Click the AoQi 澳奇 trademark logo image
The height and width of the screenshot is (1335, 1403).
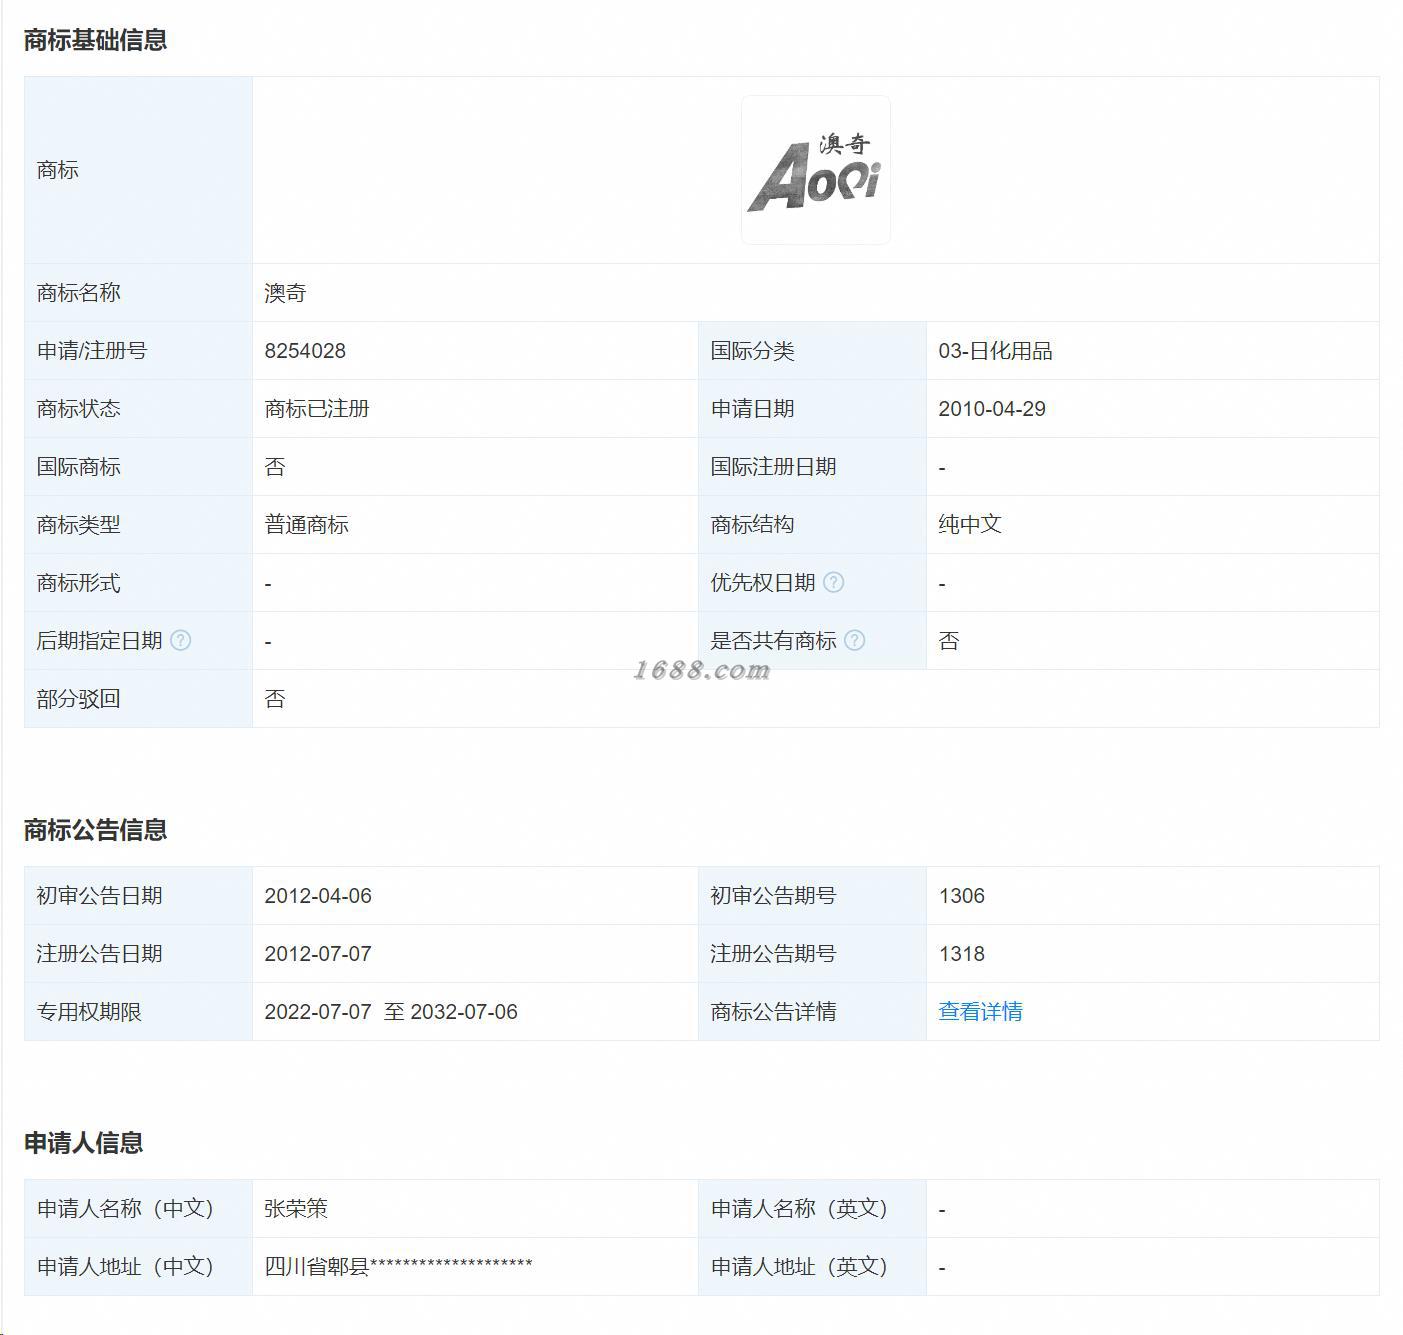click(816, 170)
